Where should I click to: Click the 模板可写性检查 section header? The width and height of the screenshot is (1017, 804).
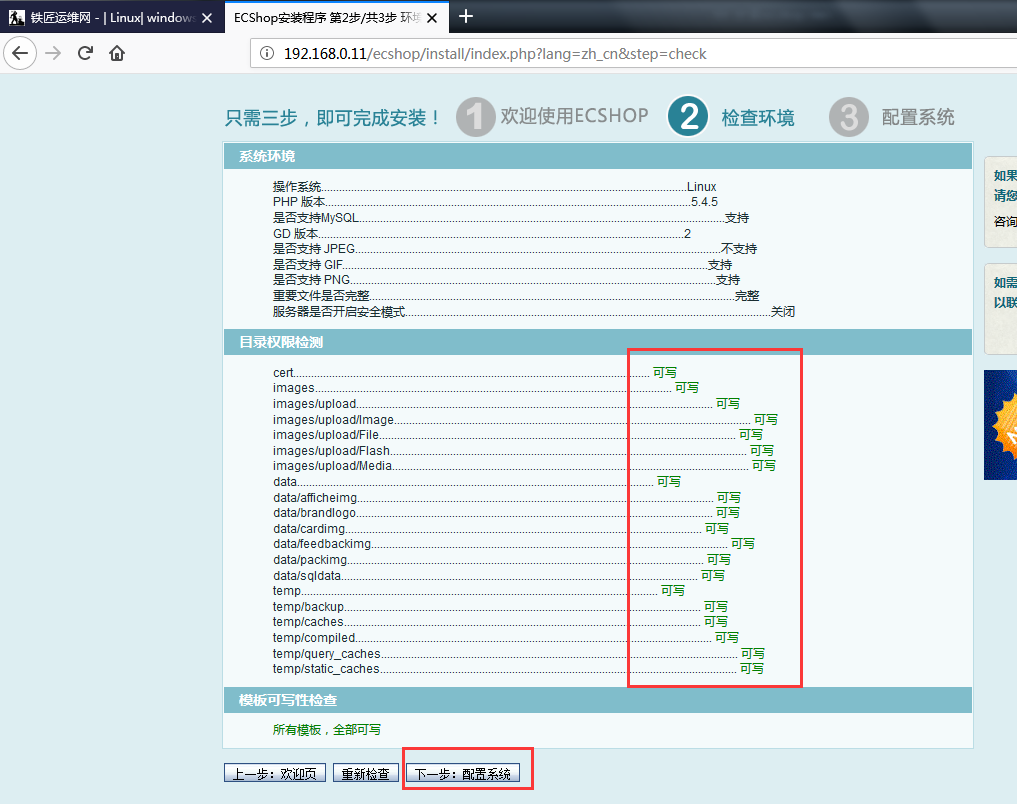(x=597, y=700)
